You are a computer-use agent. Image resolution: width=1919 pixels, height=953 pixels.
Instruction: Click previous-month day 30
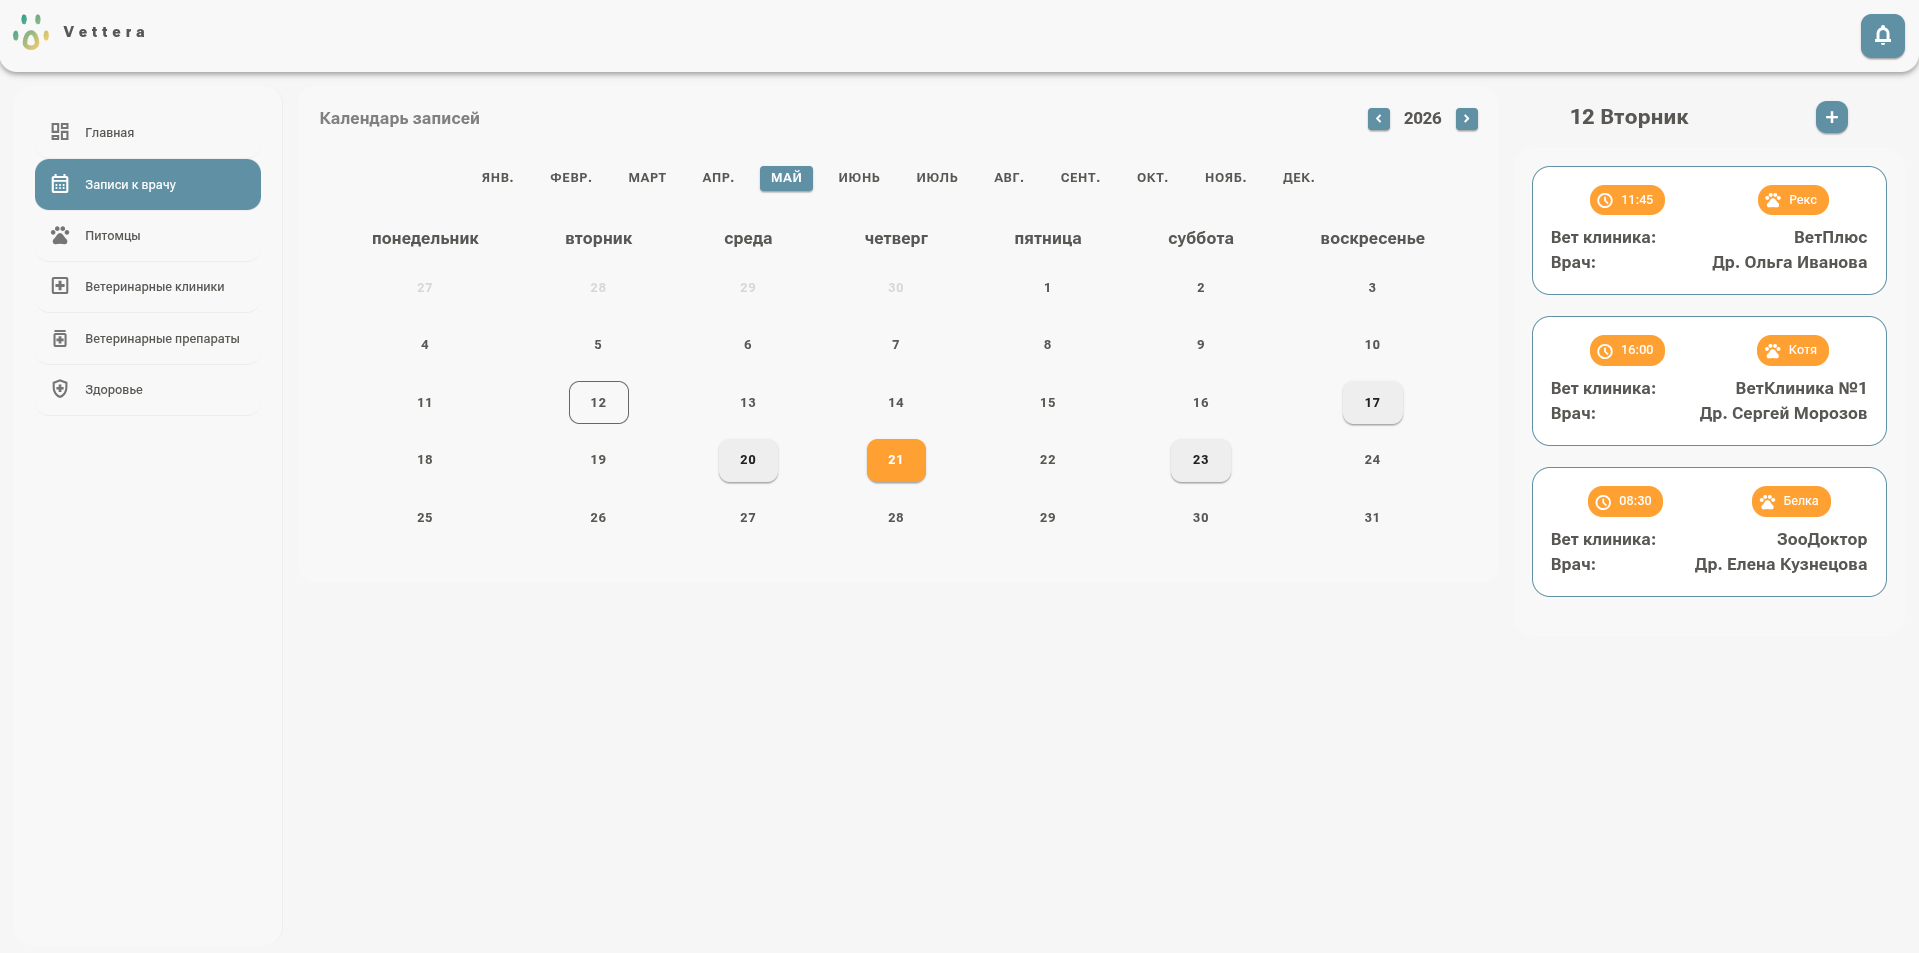pyautogui.click(x=896, y=288)
